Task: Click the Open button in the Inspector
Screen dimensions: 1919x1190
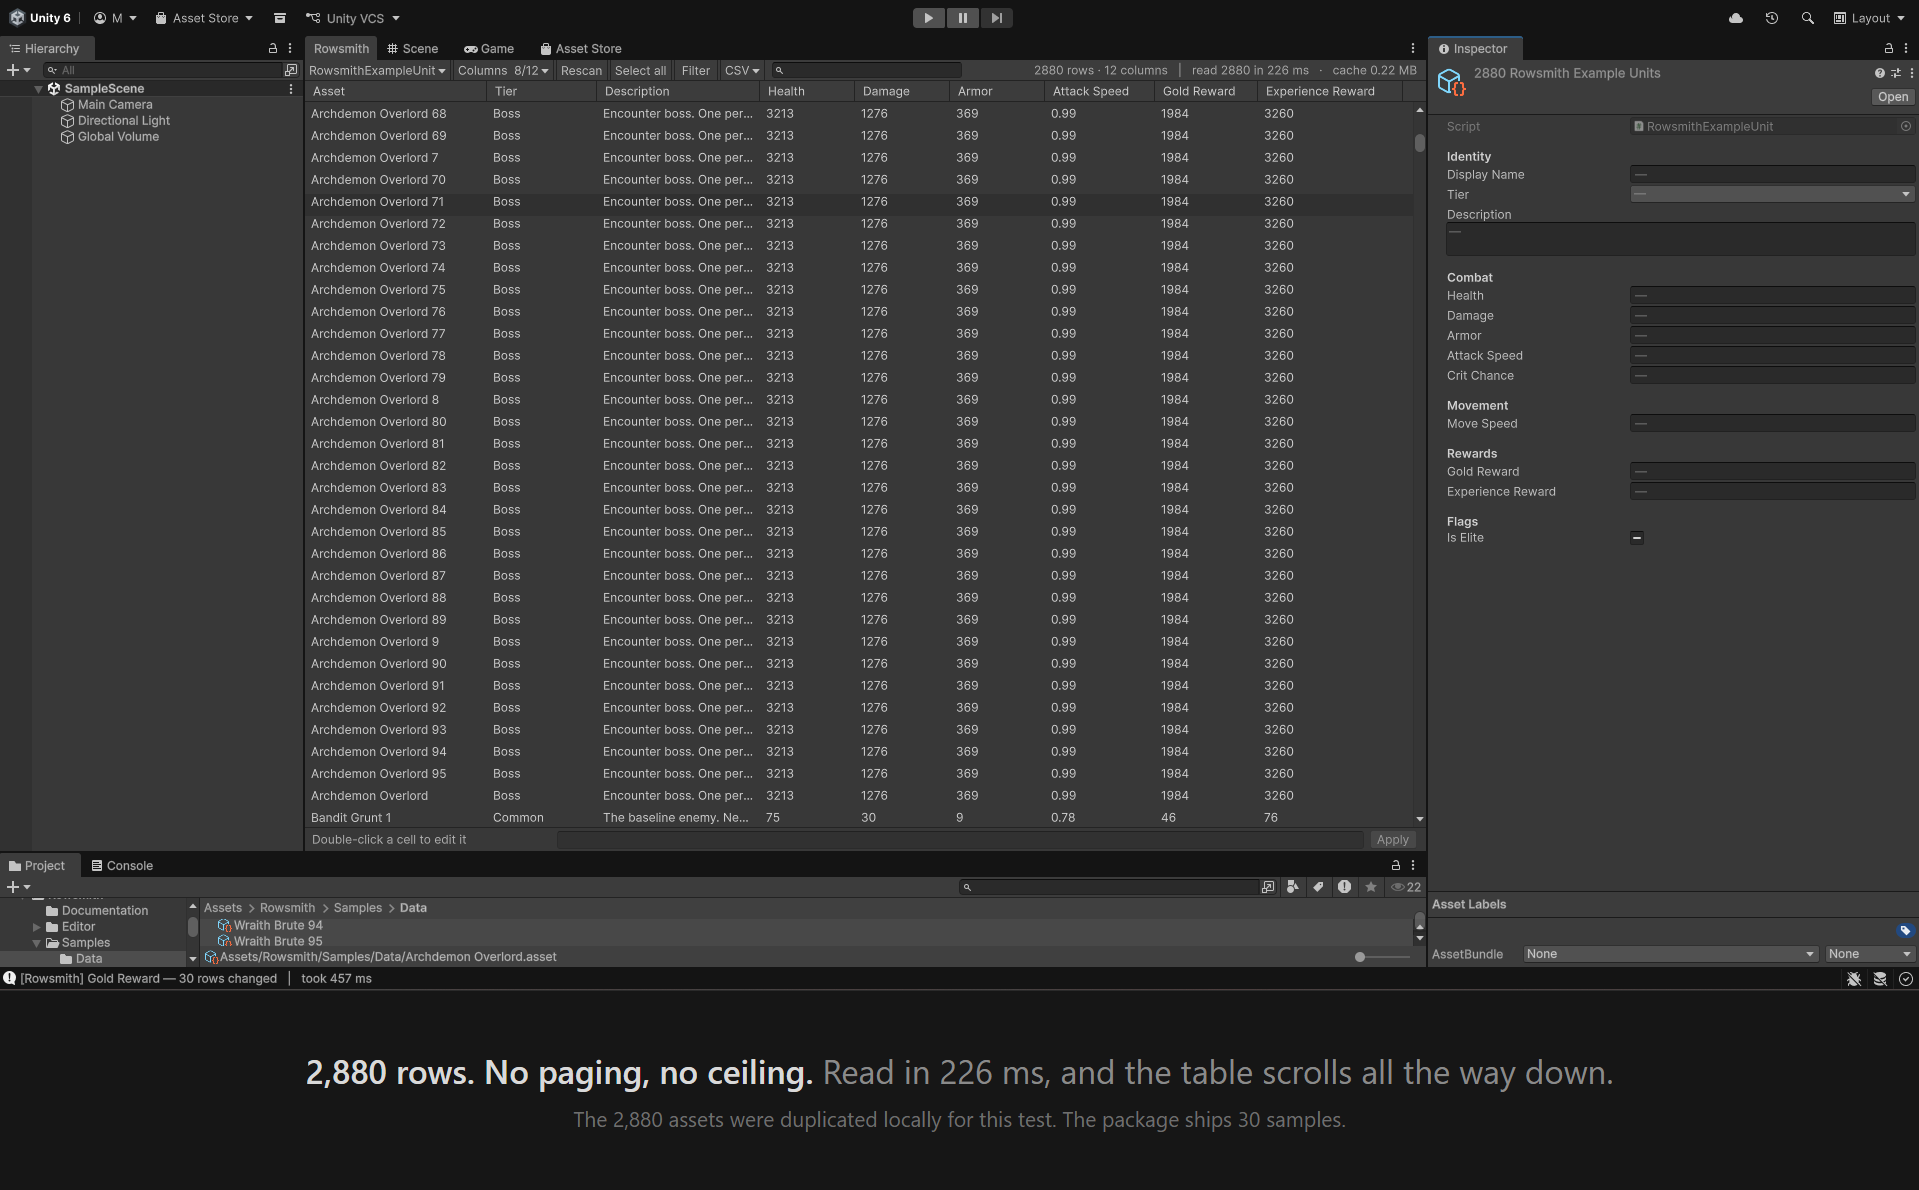Action: (x=1892, y=97)
